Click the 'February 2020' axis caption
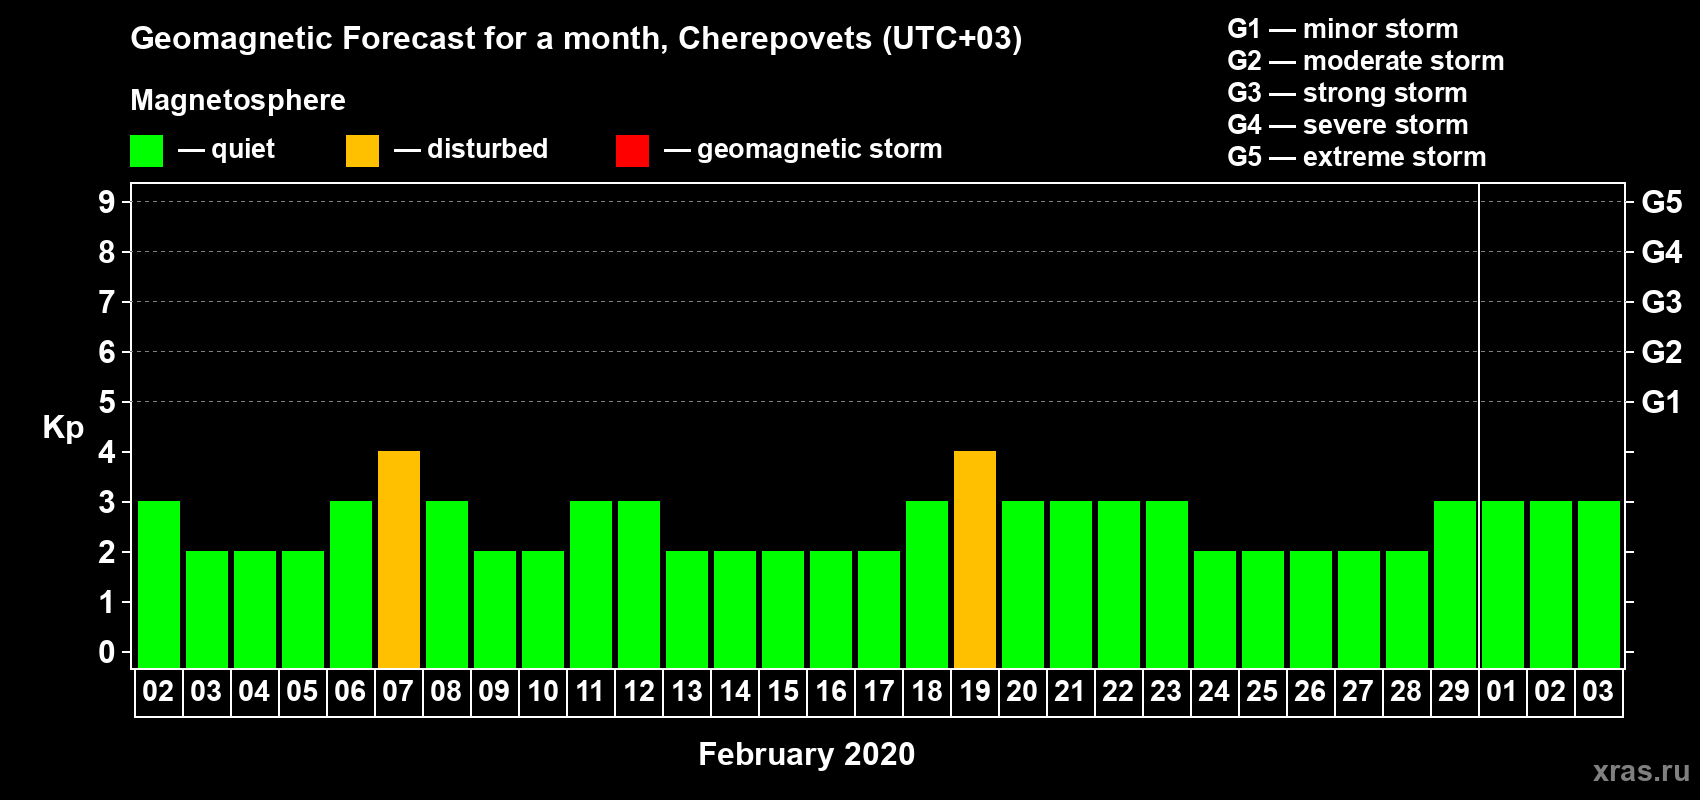Viewport: 1700px width, 800px height. pyautogui.click(x=806, y=754)
